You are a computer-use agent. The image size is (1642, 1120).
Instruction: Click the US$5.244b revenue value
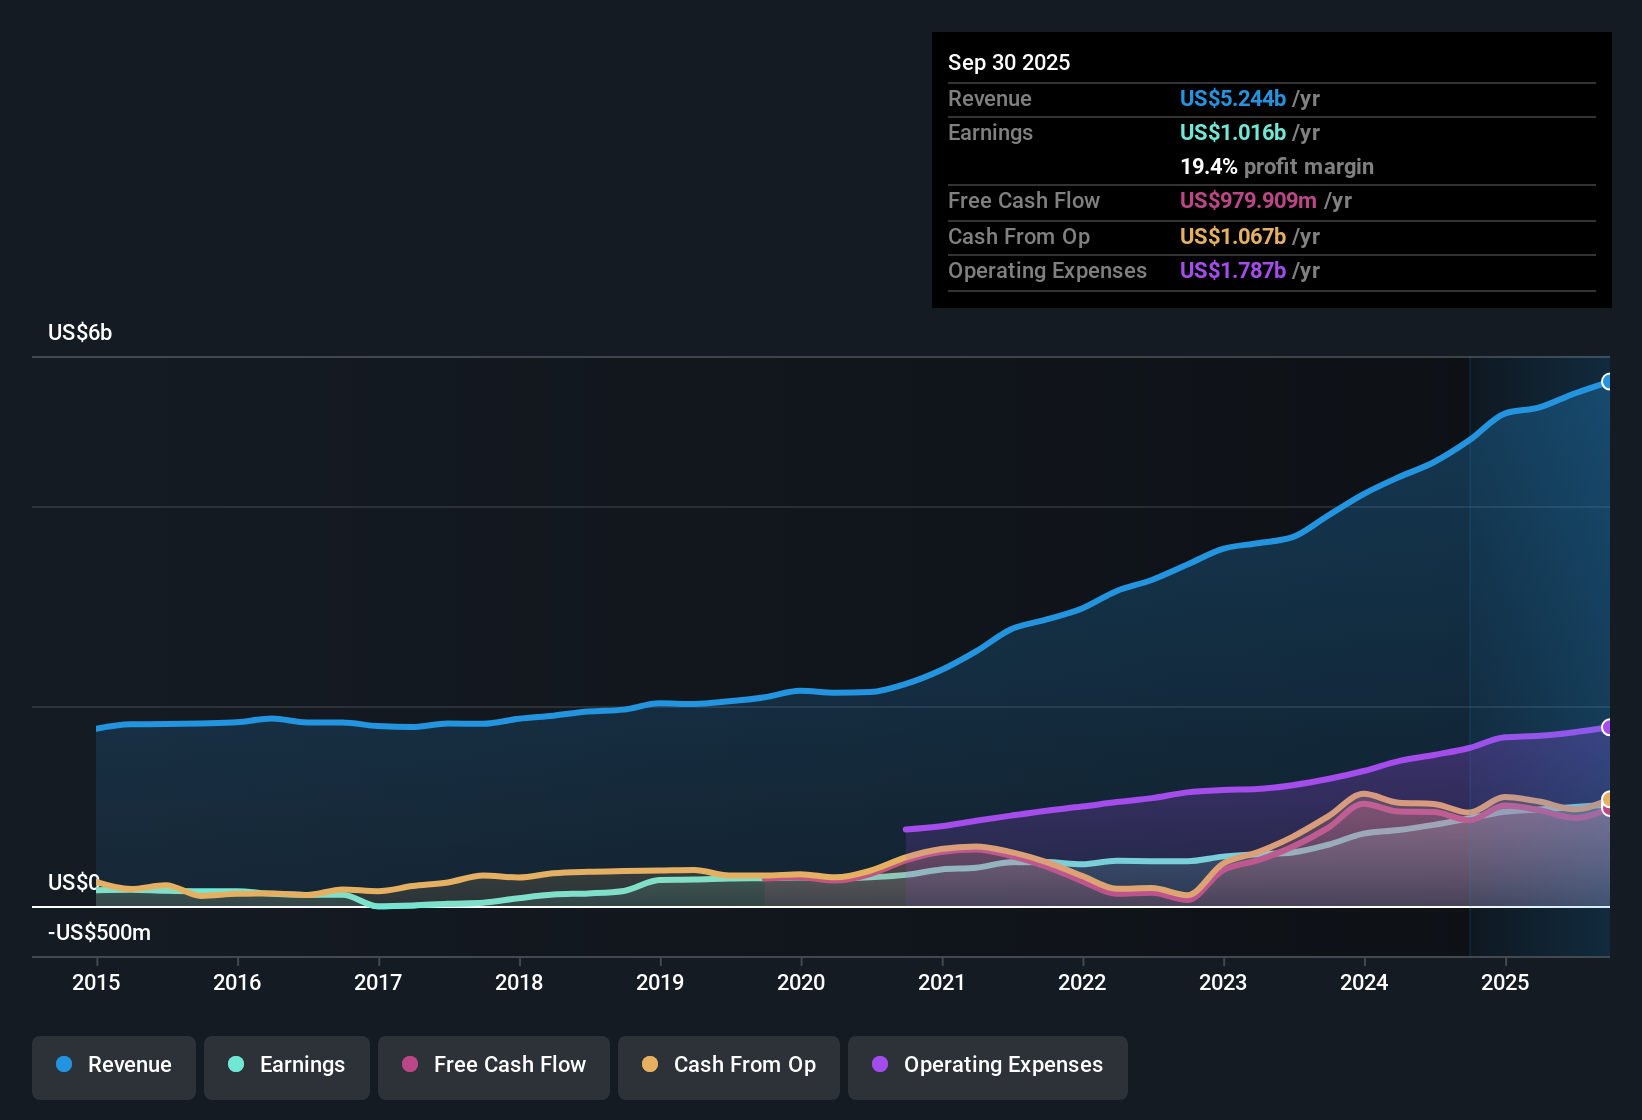1232,99
